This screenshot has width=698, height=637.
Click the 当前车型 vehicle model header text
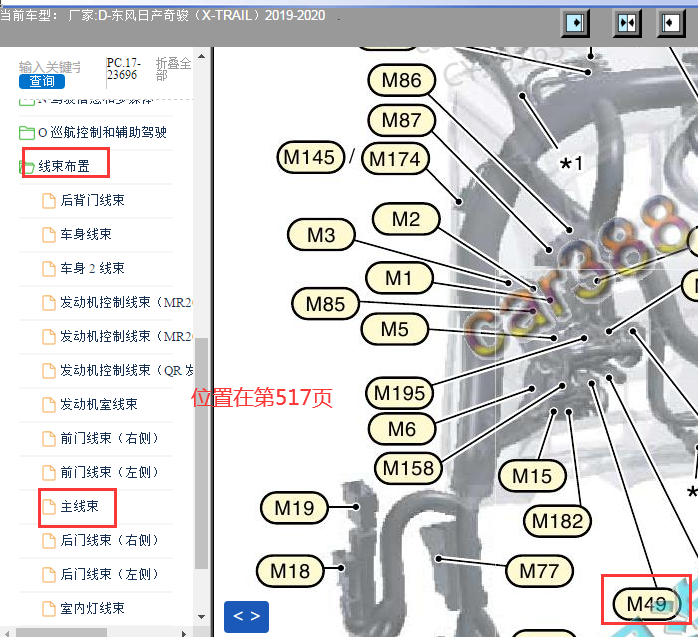[x=162, y=16]
